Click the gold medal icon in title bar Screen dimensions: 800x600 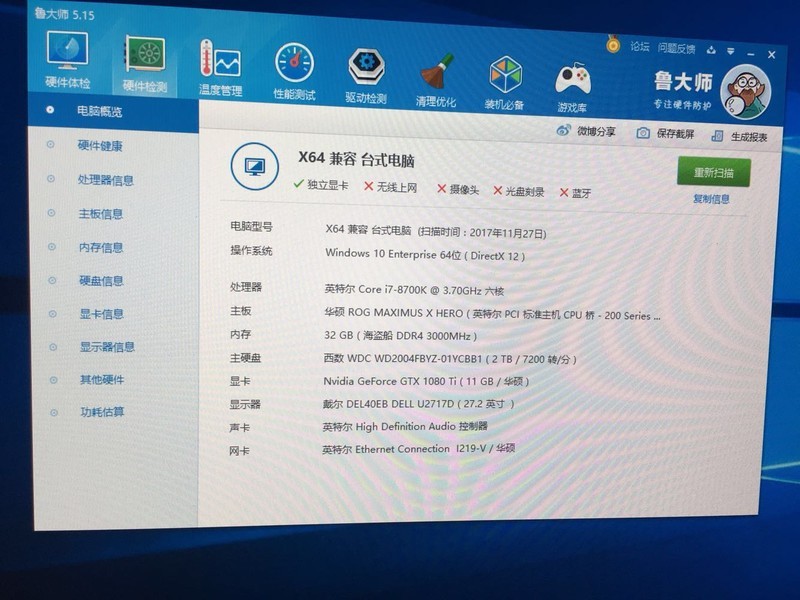613,44
